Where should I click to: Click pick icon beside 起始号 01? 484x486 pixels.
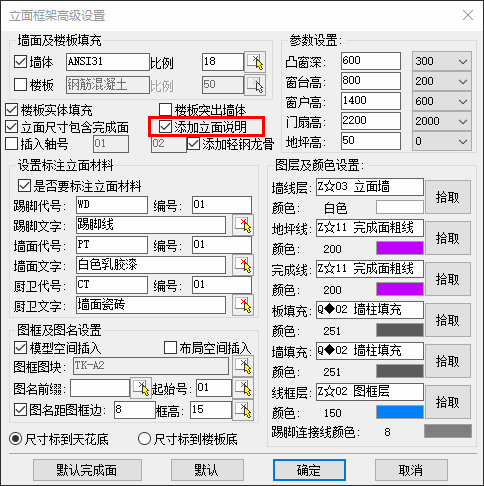[243, 388]
